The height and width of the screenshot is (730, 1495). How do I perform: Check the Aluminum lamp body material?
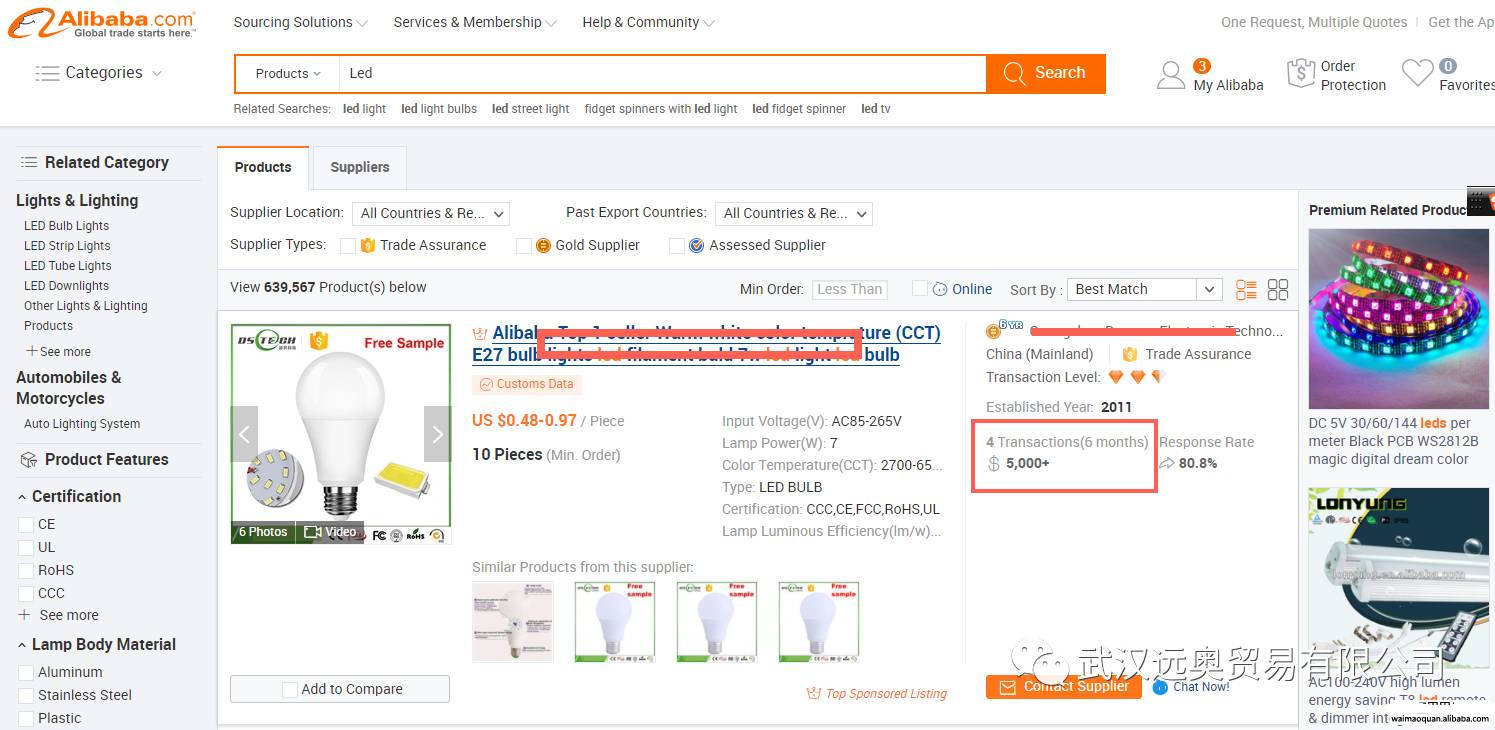point(26,673)
